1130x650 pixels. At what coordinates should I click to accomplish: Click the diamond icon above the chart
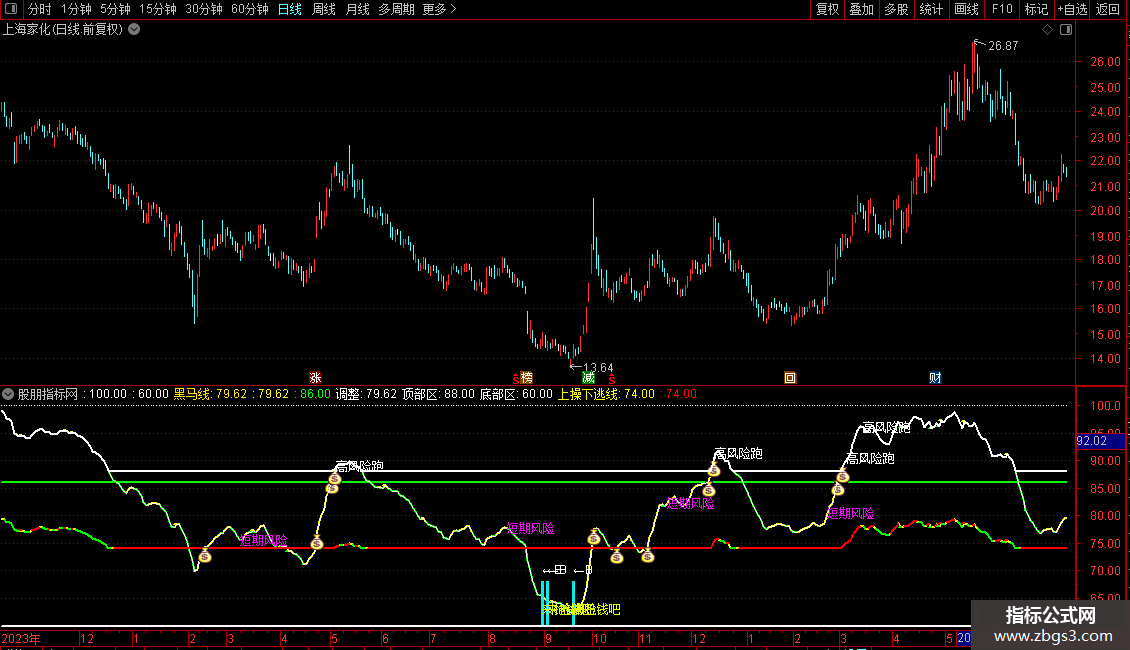1047,30
